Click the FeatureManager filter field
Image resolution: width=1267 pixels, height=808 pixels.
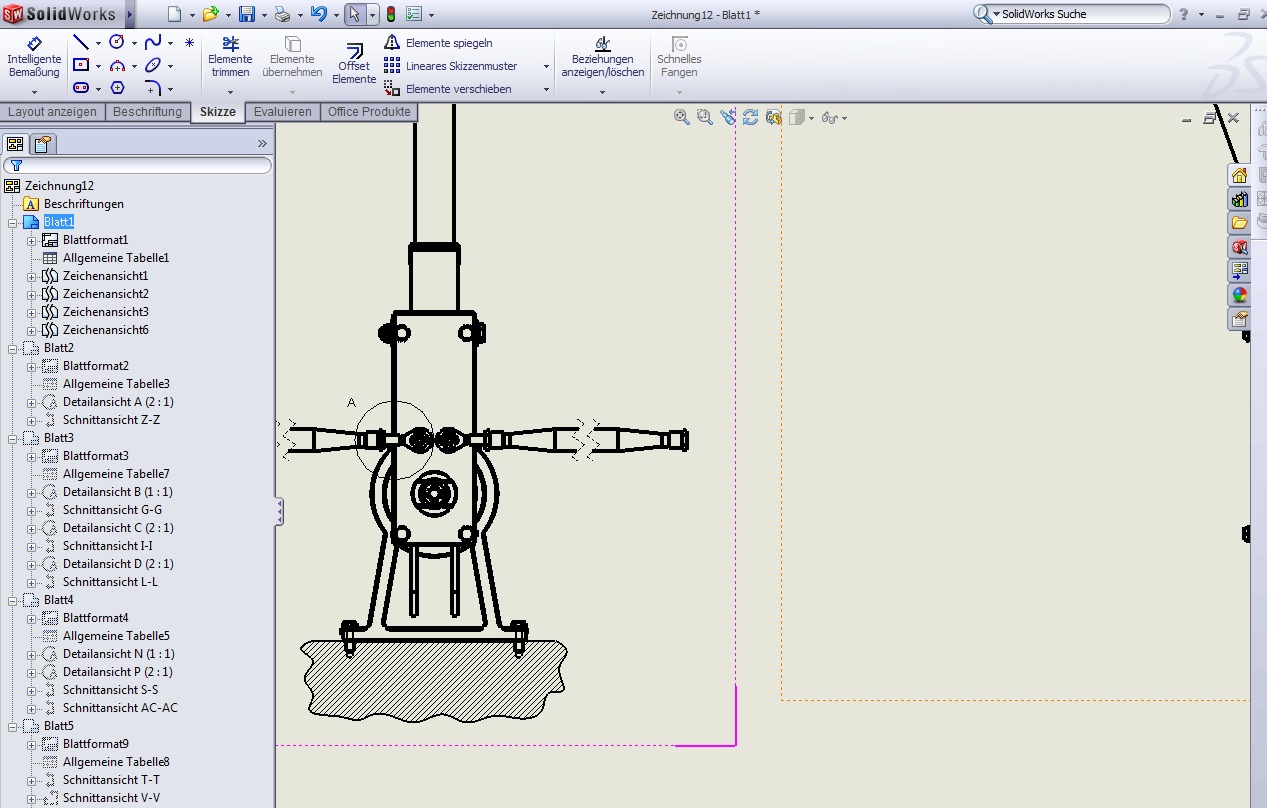click(138, 165)
